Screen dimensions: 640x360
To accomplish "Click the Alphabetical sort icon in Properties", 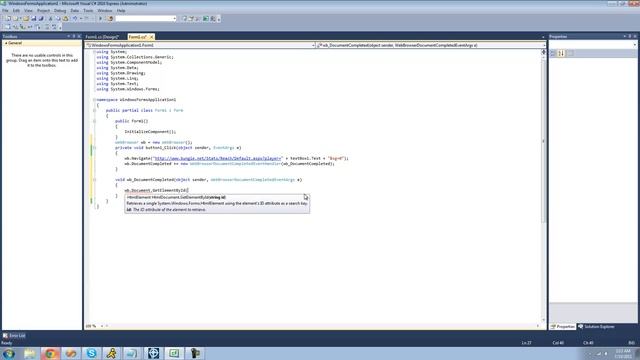I will [x=562, y=53].
